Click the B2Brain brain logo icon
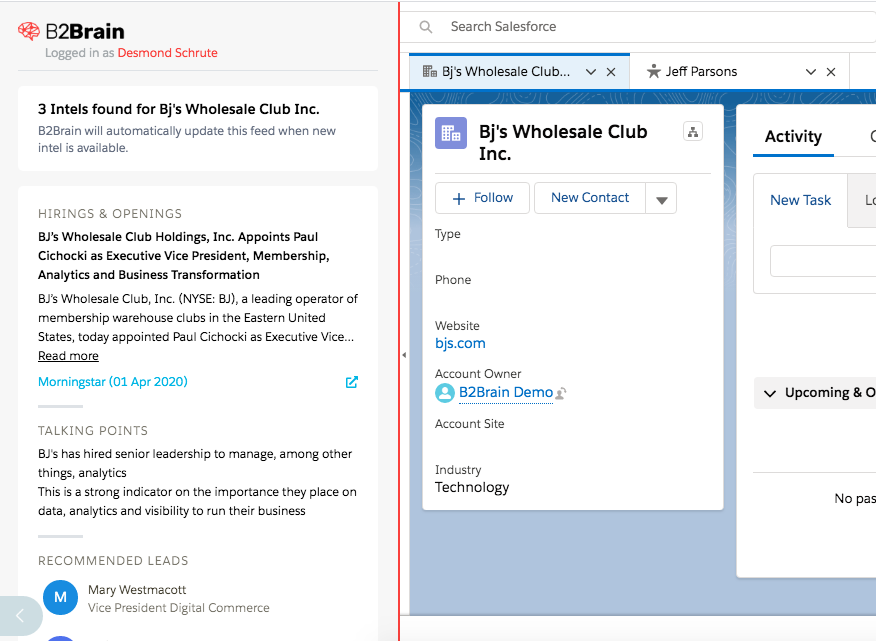Image resolution: width=876 pixels, height=641 pixels. point(28,31)
